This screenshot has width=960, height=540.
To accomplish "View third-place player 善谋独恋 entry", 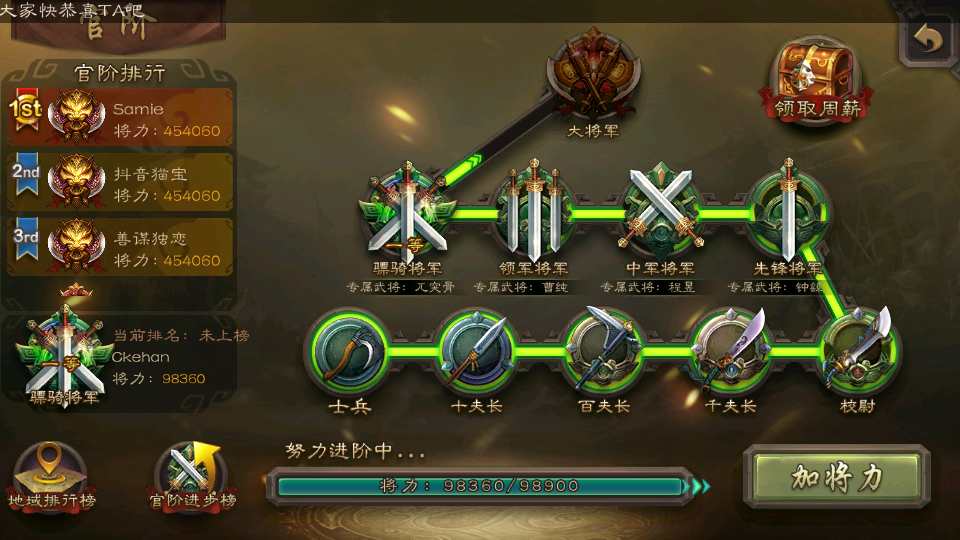I will [120, 247].
